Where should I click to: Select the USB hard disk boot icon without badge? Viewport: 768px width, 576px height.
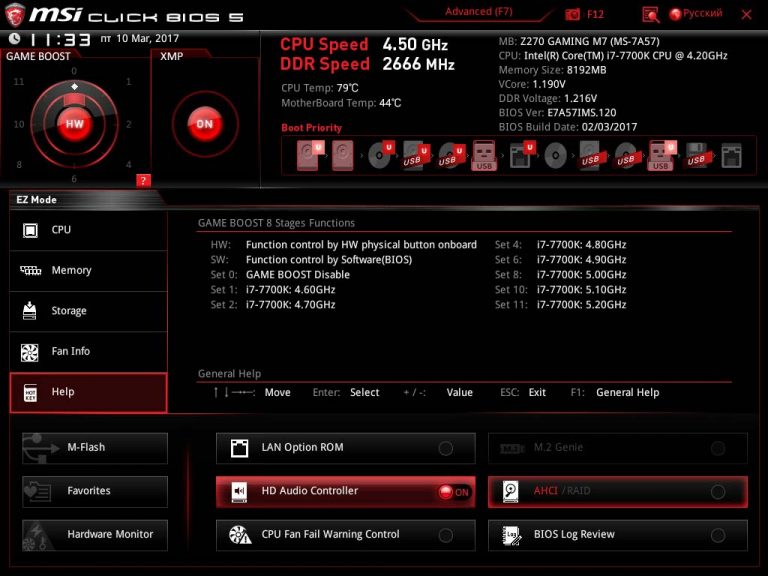pyautogui.click(x=592, y=156)
